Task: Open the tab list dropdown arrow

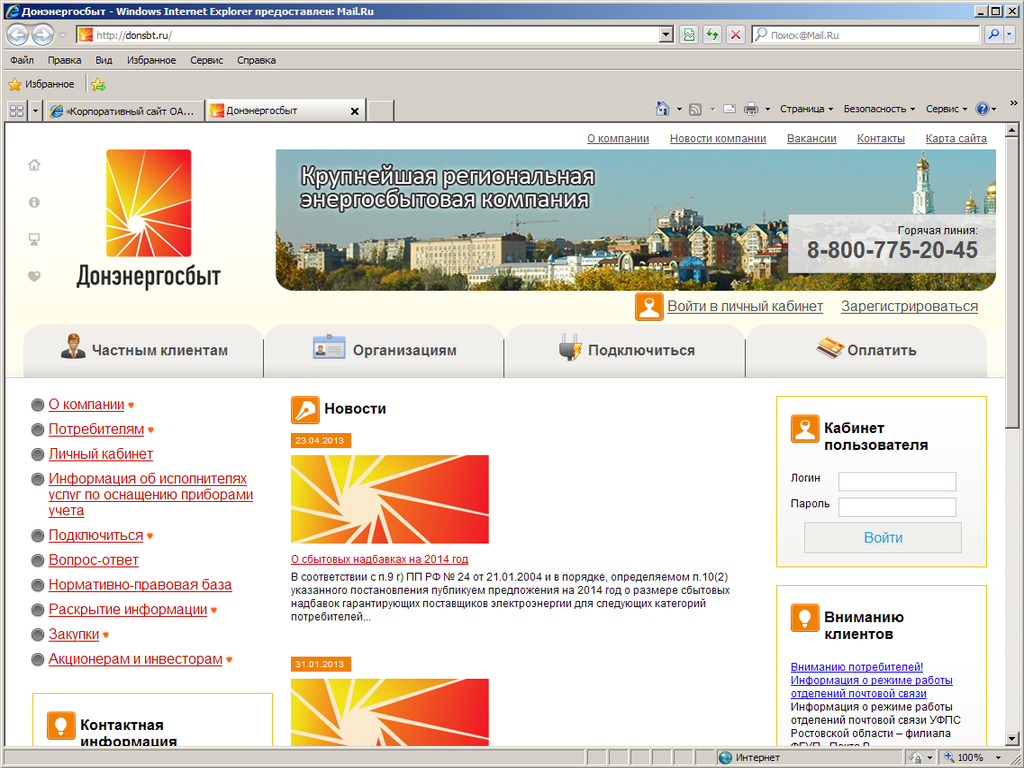Action: tap(35, 111)
